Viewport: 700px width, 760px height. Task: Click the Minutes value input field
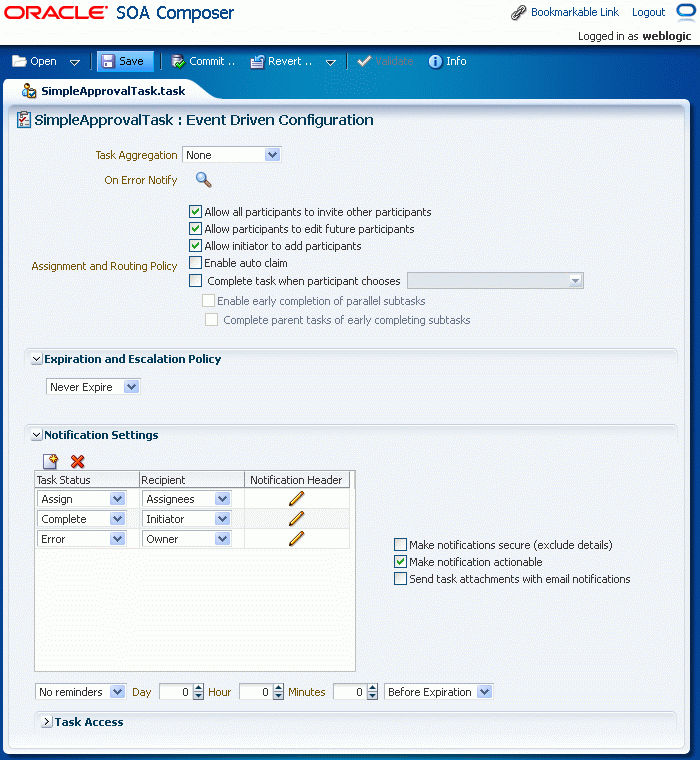click(350, 692)
